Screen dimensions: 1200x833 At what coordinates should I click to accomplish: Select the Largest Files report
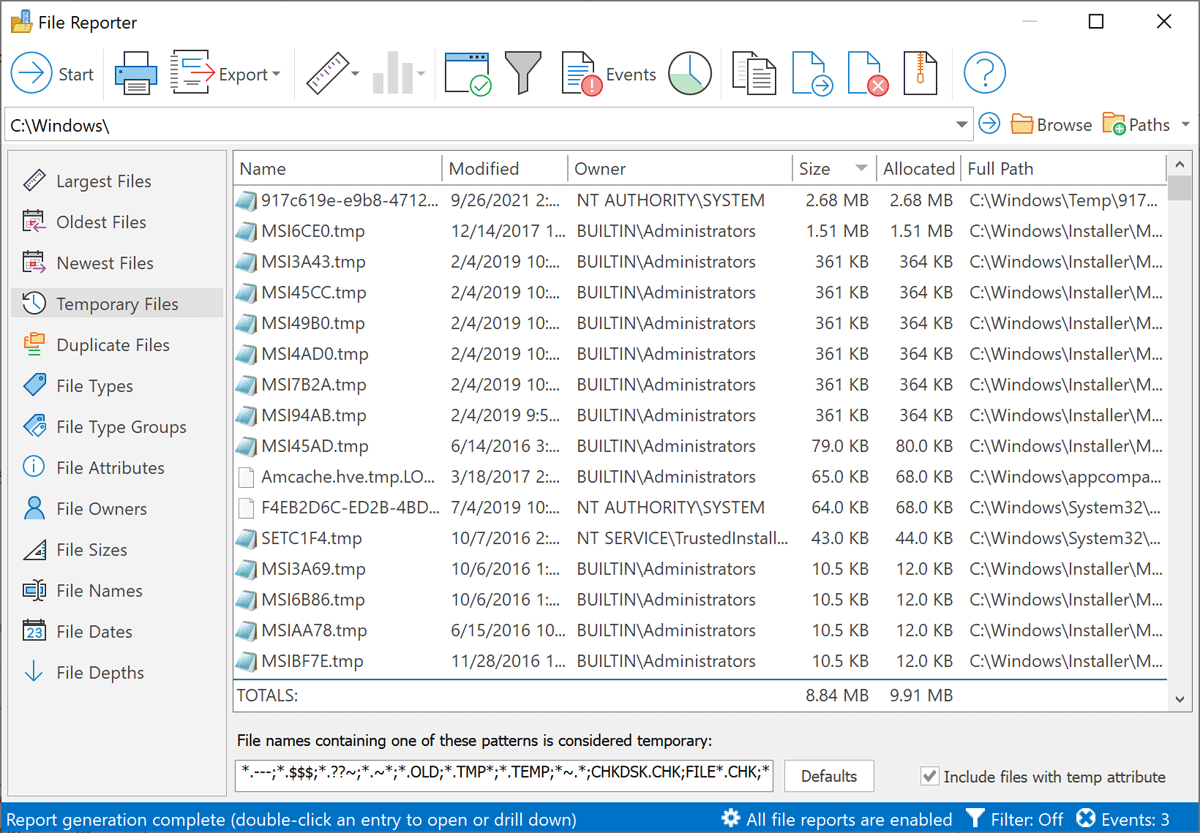[117, 181]
